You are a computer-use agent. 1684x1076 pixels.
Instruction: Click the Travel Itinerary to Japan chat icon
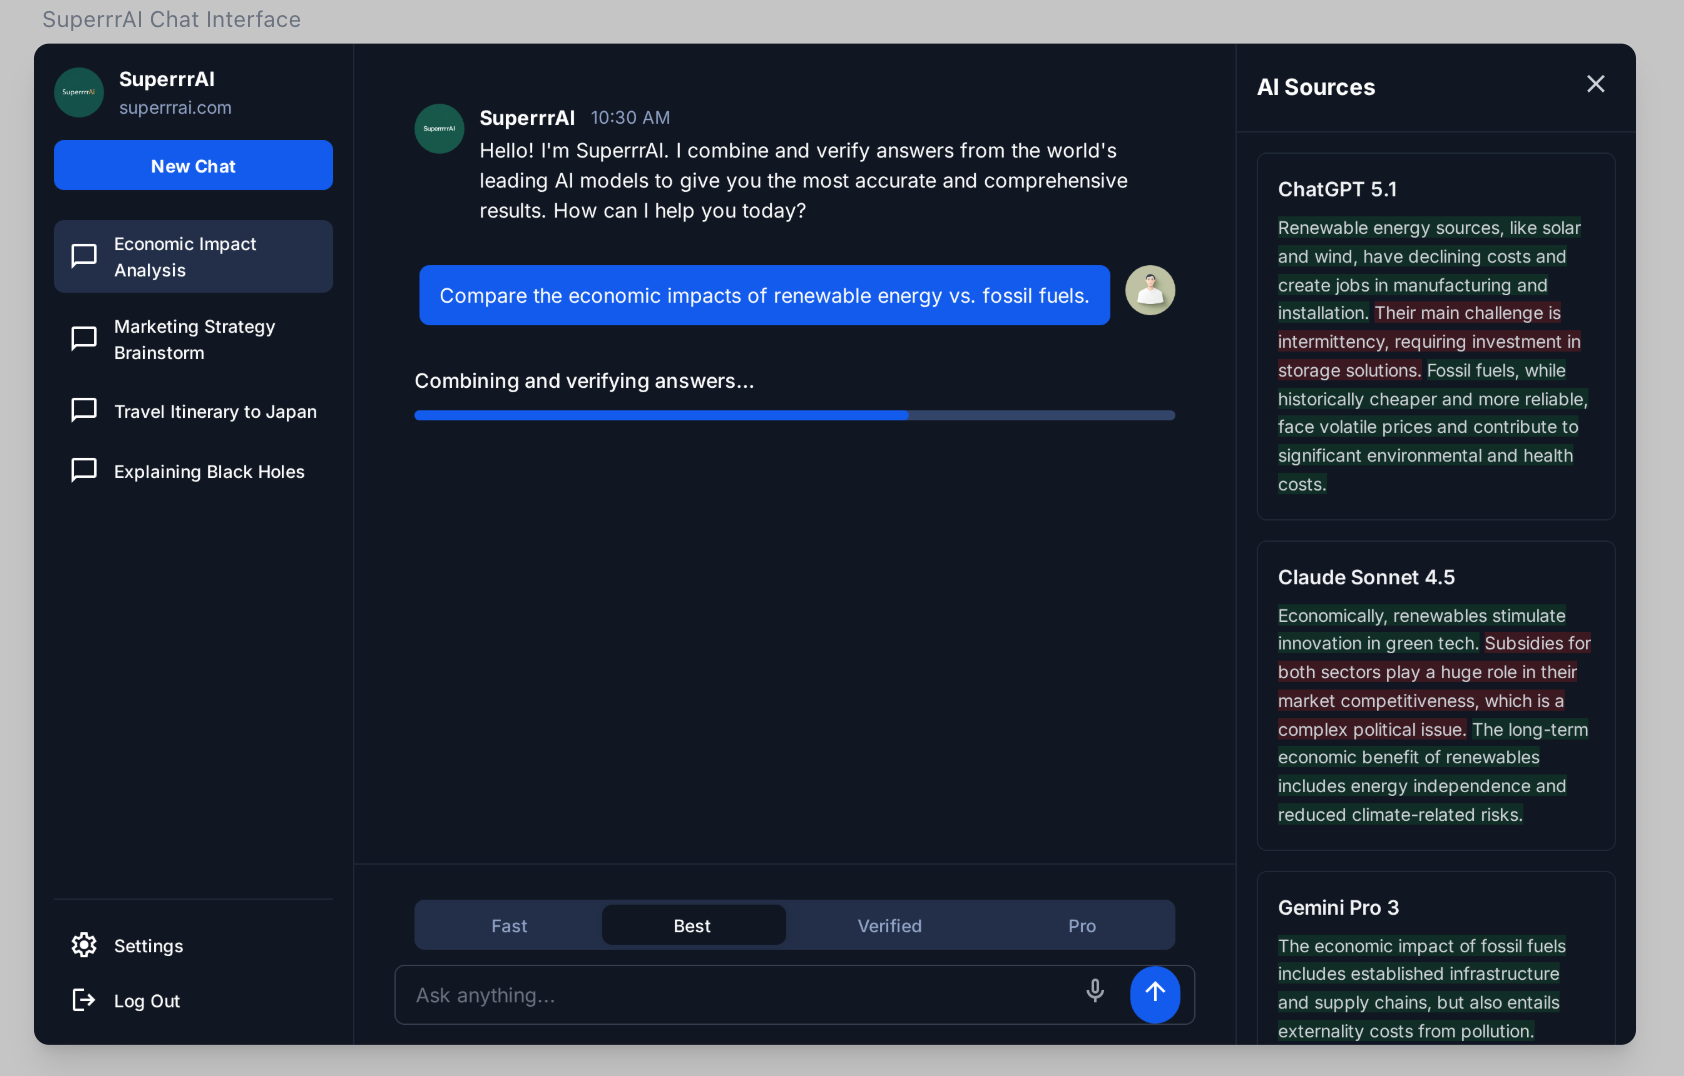[84, 410]
